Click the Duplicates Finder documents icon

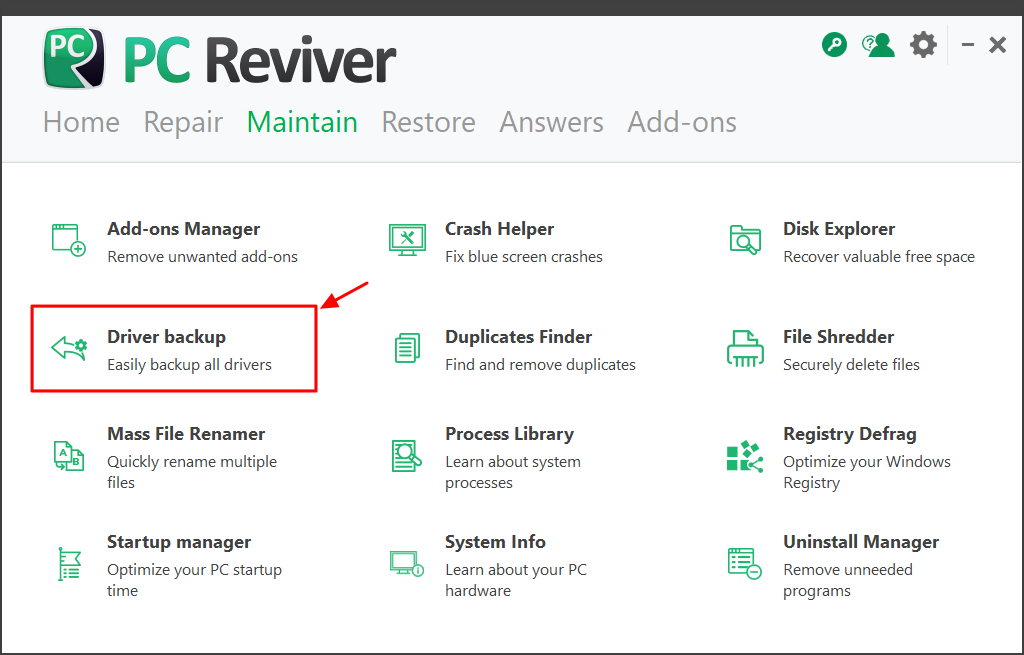pyautogui.click(x=407, y=347)
